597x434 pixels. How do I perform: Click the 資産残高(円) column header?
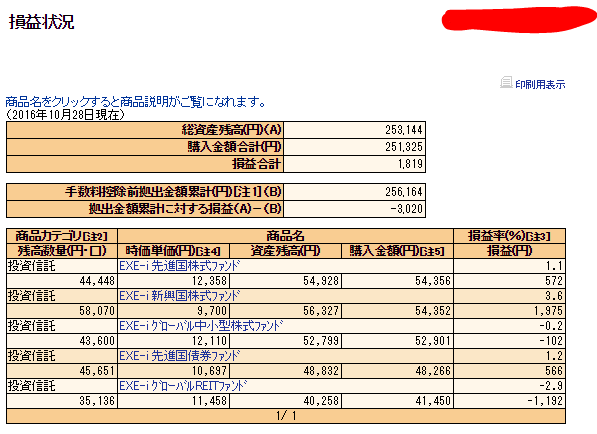point(286,251)
